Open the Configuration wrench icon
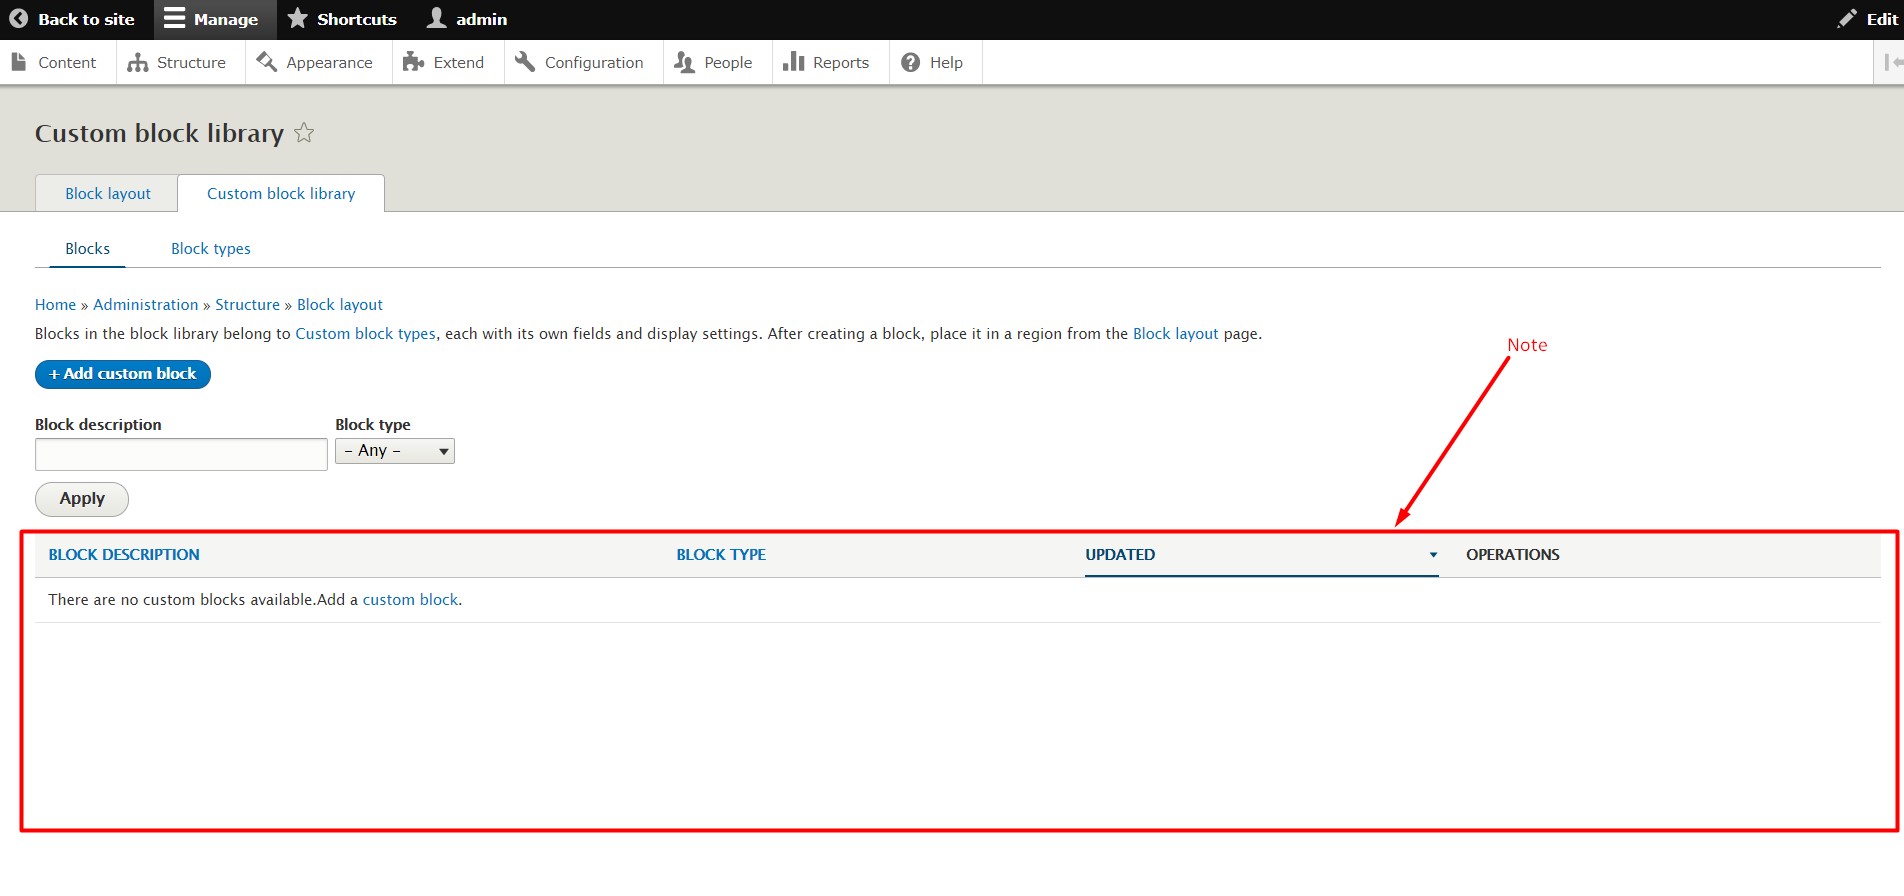This screenshot has width=1904, height=896. [525, 62]
